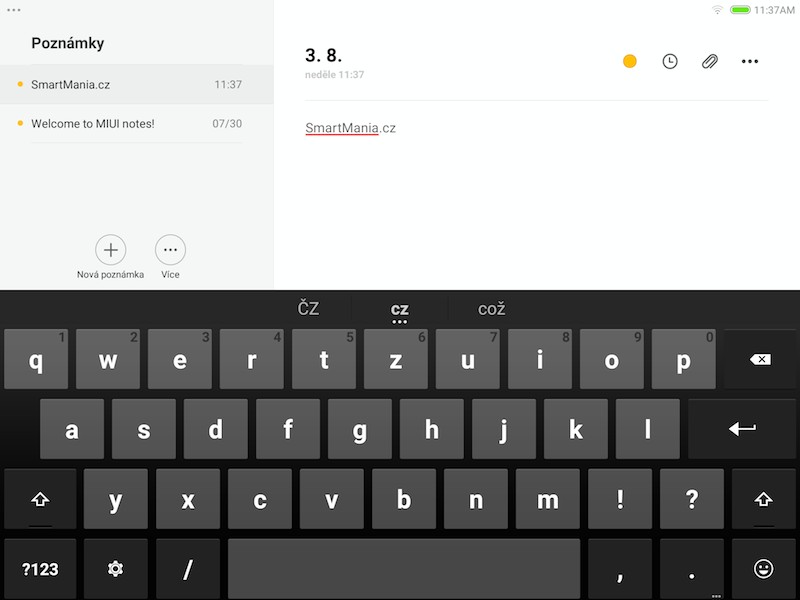Attach a file using the paperclip icon
Image resolution: width=800 pixels, height=600 pixels.
click(x=710, y=61)
